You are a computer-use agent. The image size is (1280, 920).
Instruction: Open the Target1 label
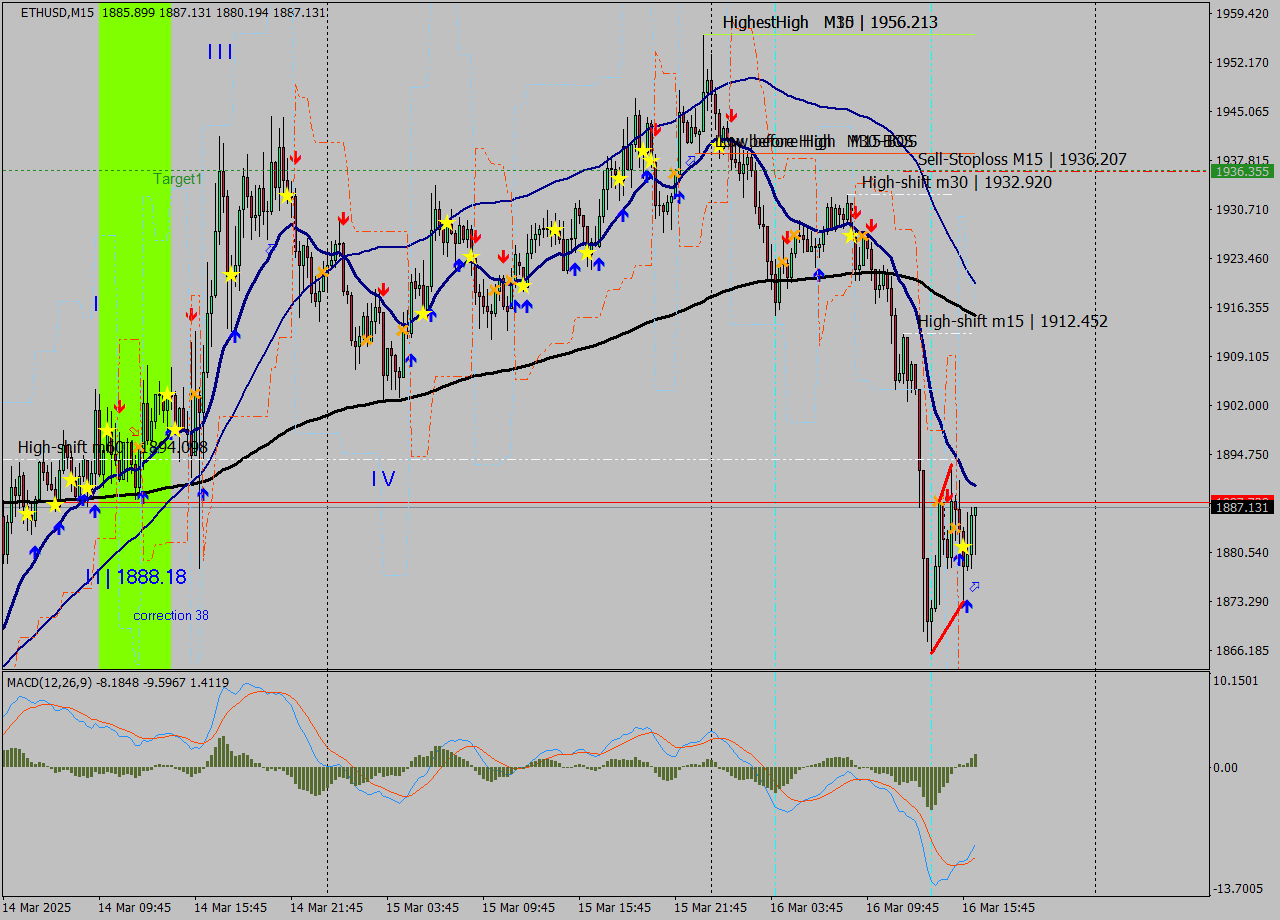pyautogui.click(x=178, y=180)
